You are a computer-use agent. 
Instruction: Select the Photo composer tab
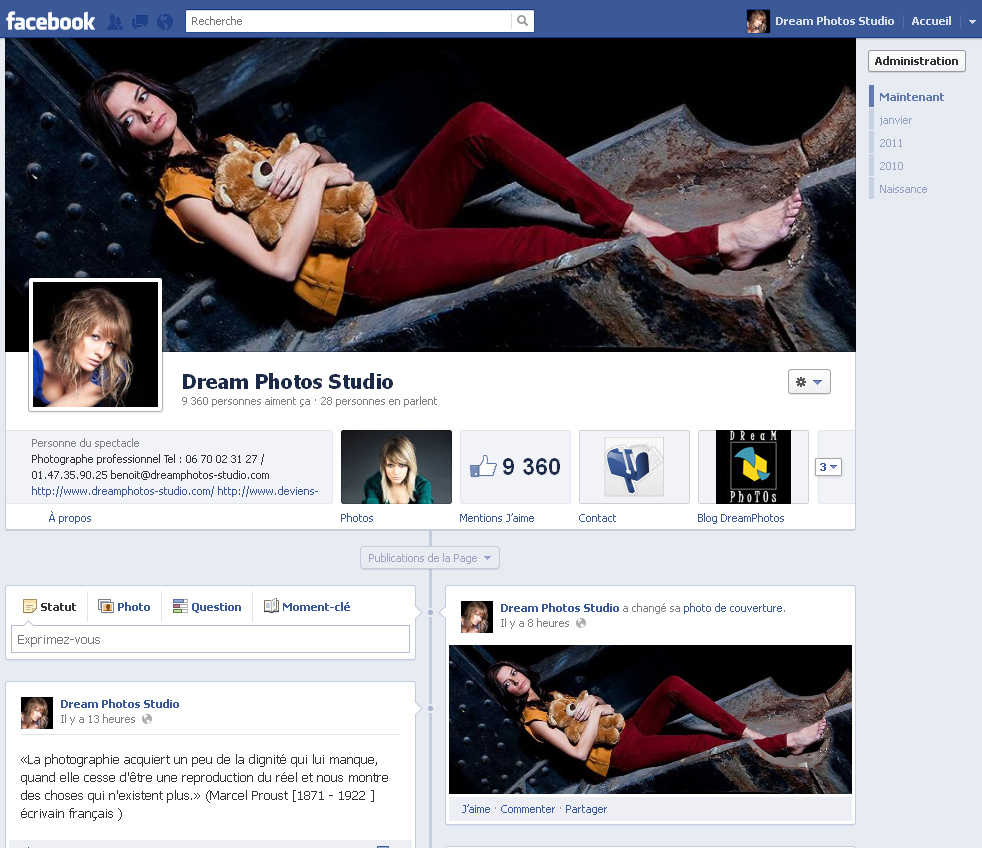point(124,606)
